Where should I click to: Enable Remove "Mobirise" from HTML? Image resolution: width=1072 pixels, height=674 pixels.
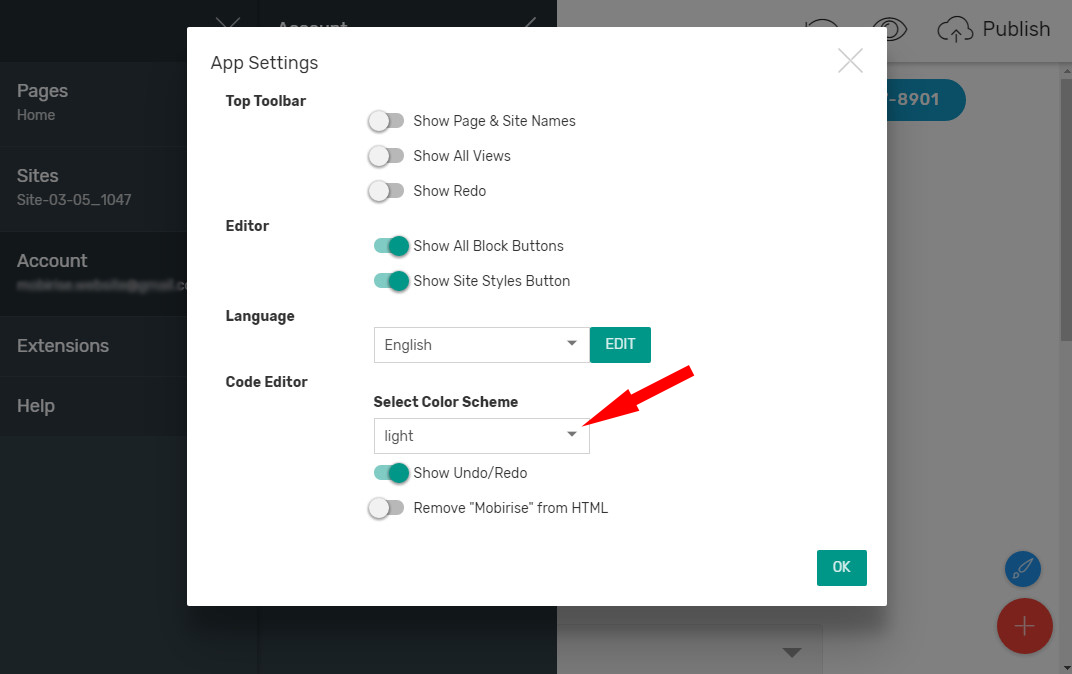386,507
